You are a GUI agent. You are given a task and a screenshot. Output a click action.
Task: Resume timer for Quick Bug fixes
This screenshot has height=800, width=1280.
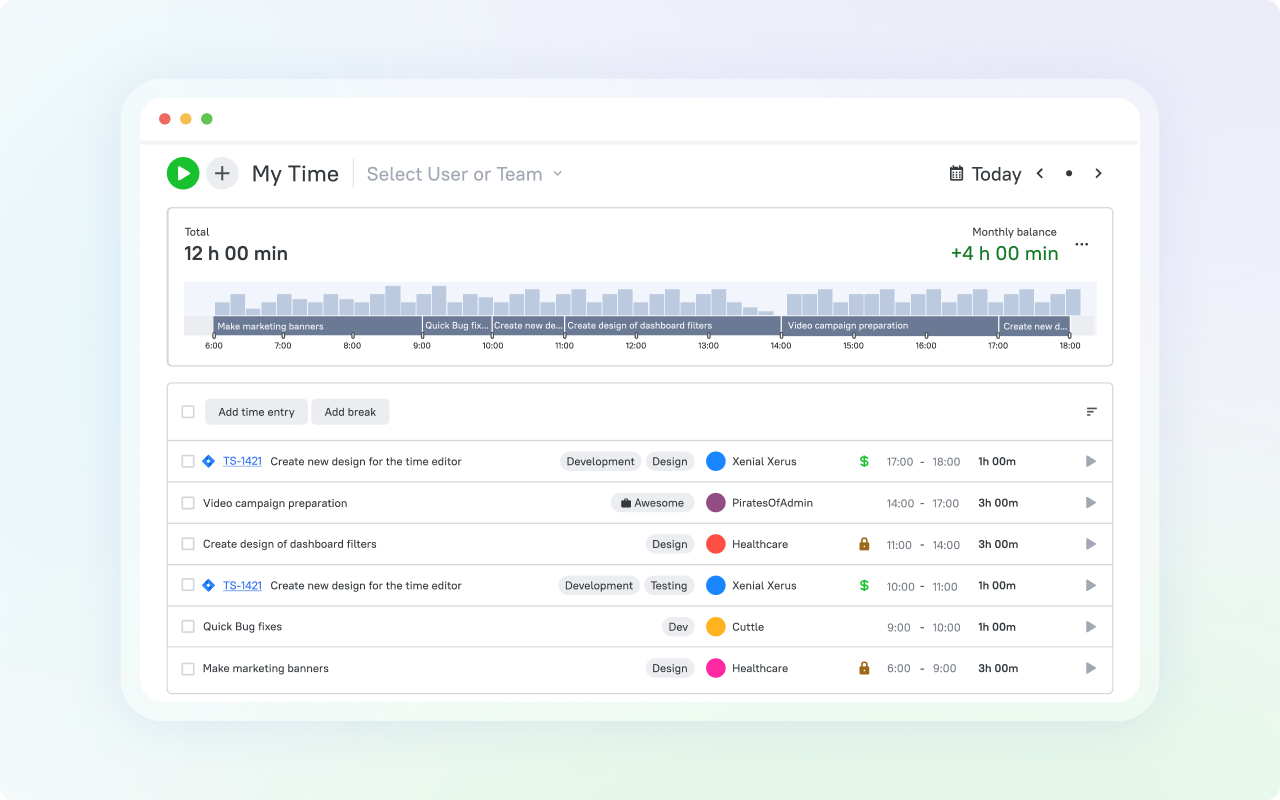[1091, 627]
